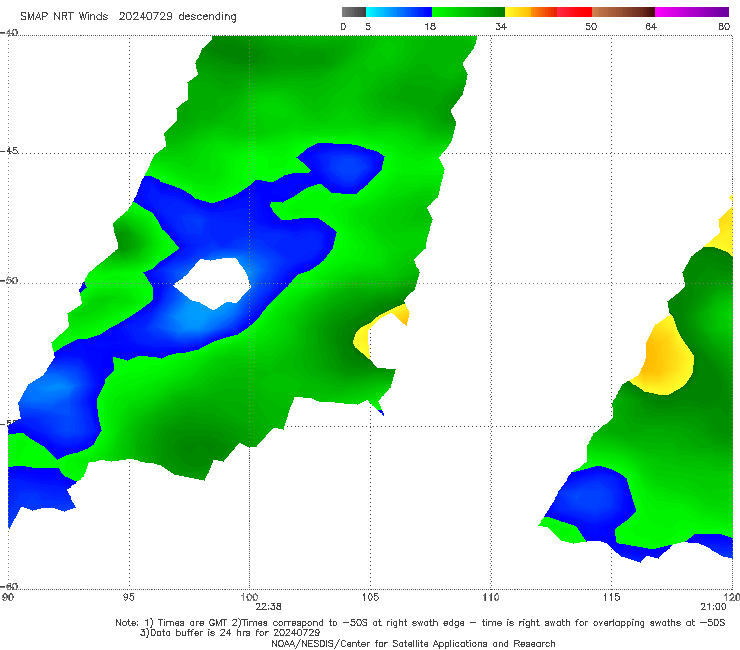Select the yellow-orange segment of the color bar
740x650 pixels.
pos(530,12)
